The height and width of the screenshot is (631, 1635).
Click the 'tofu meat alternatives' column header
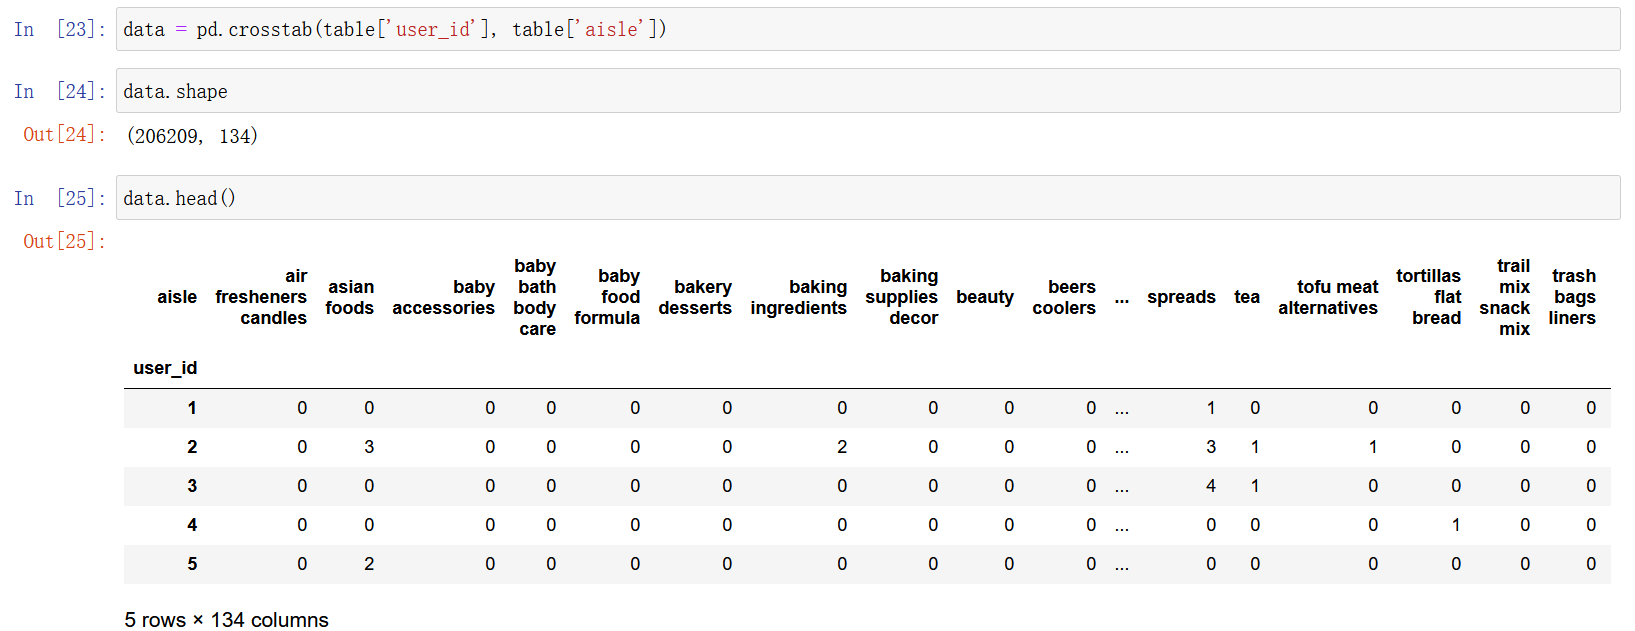coord(1328,297)
